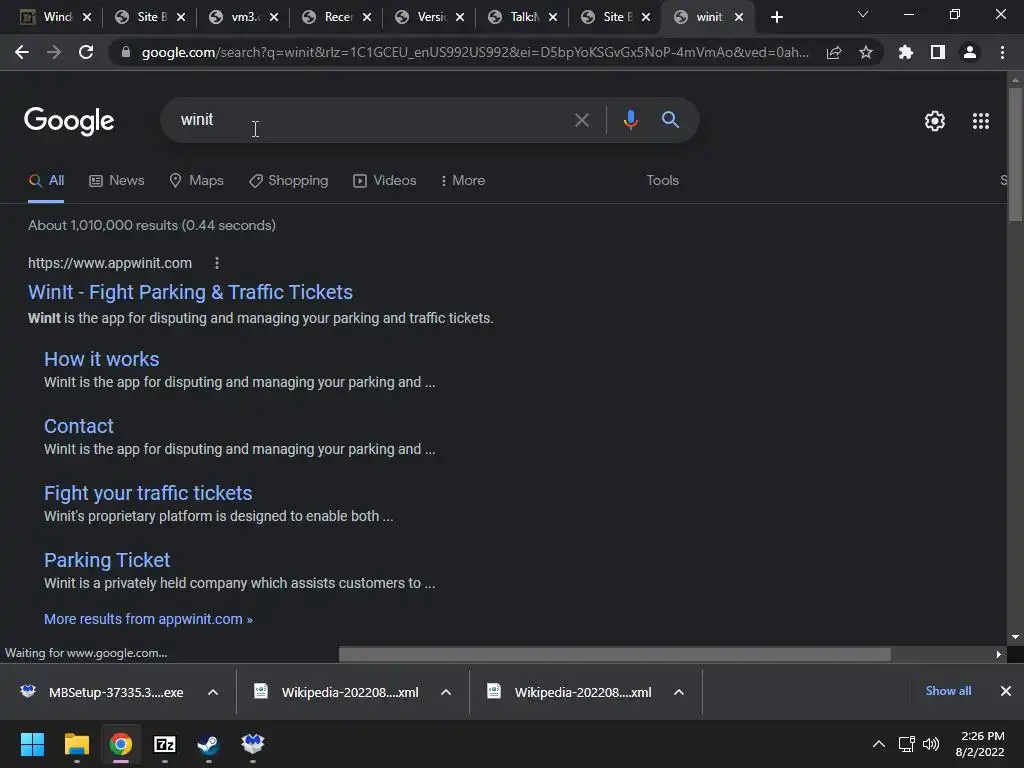The image size is (1024, 768).
Task: Open the 'How it works' sitelink
Action: click(x=101, y=359)
